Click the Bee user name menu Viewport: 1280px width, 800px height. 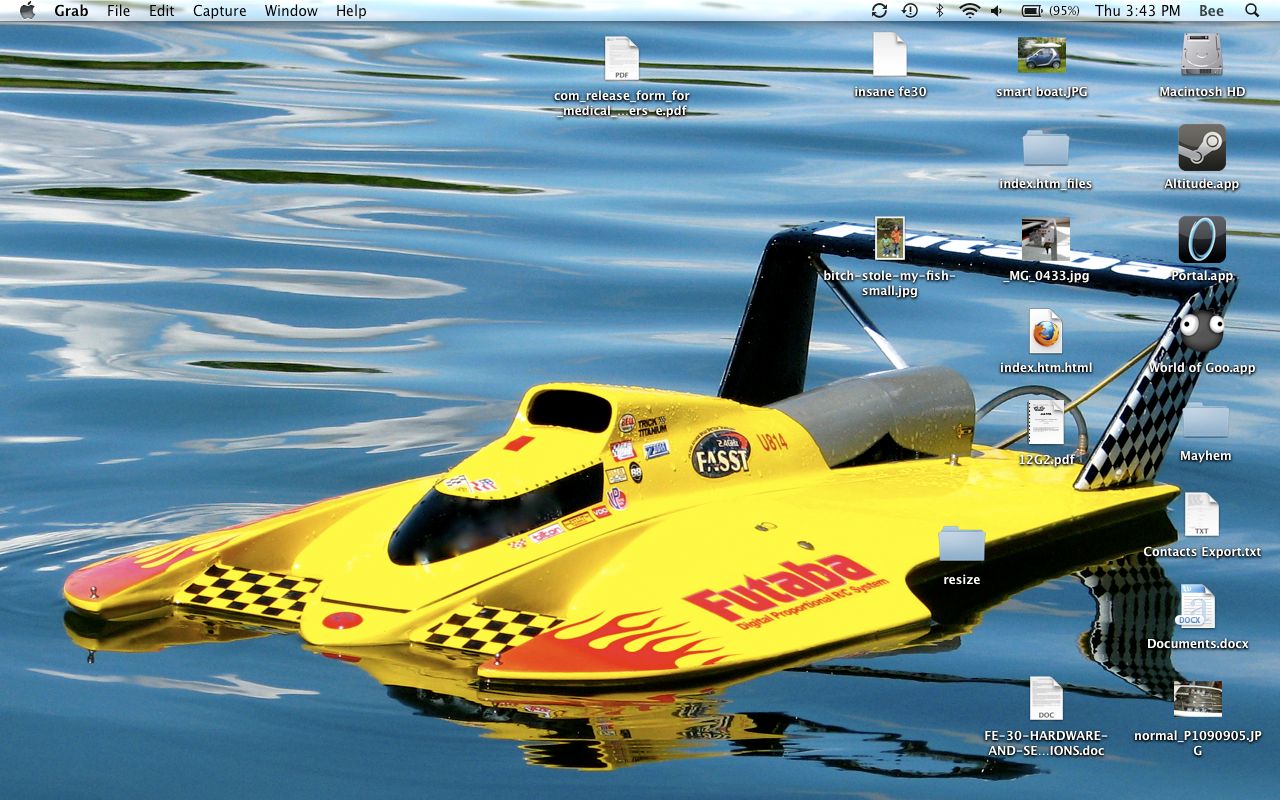1211,11
